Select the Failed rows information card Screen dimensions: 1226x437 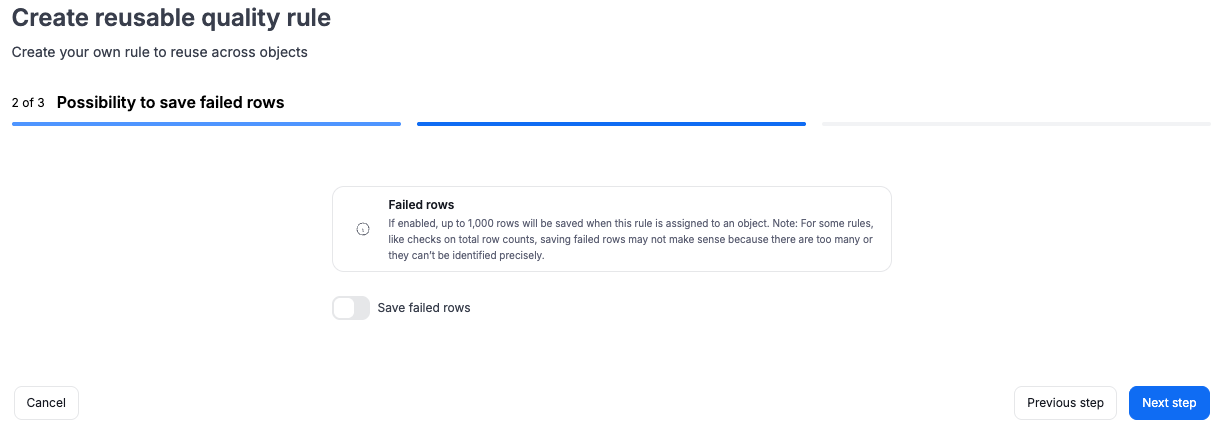click(x=611, y=229)
